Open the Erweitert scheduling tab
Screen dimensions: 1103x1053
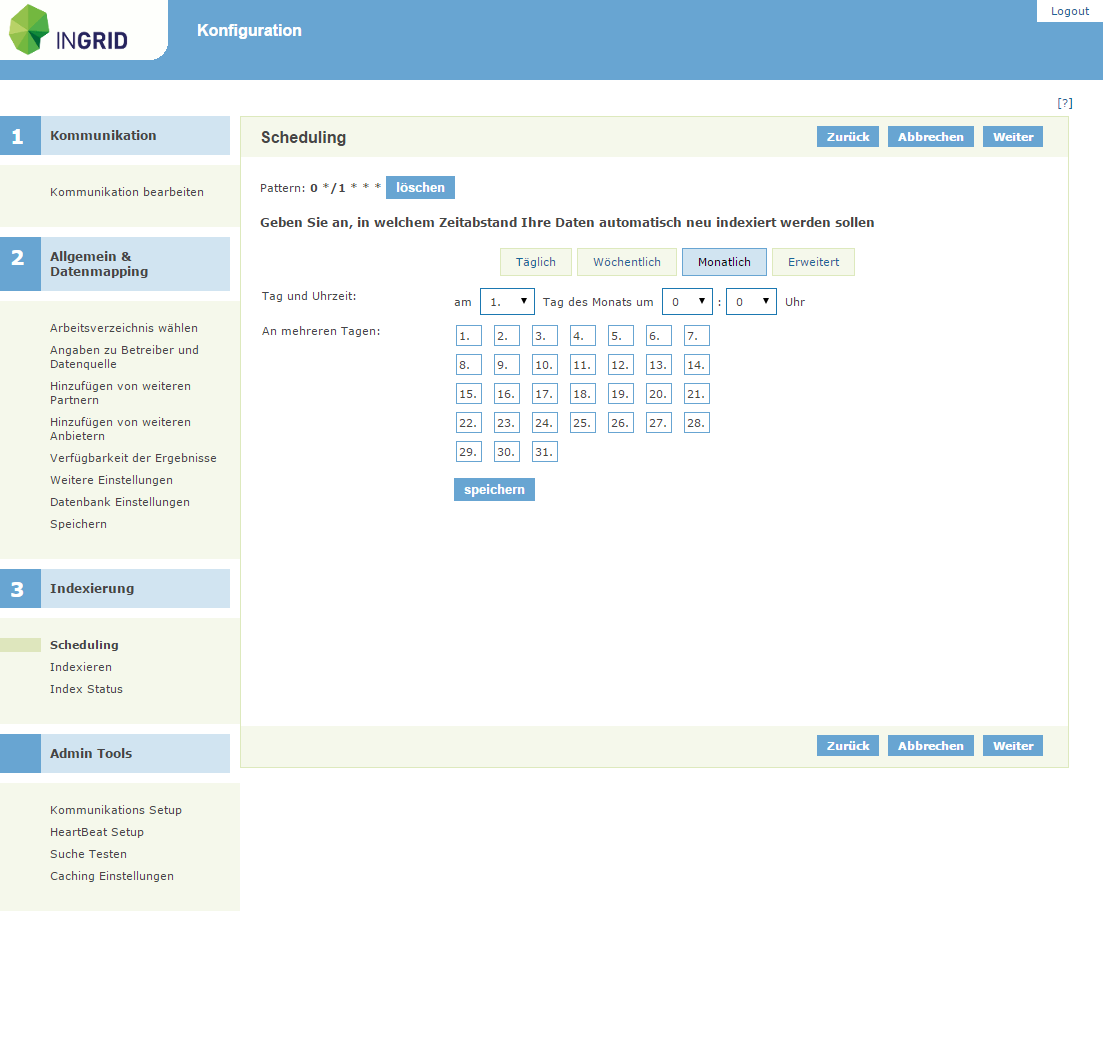813,261
